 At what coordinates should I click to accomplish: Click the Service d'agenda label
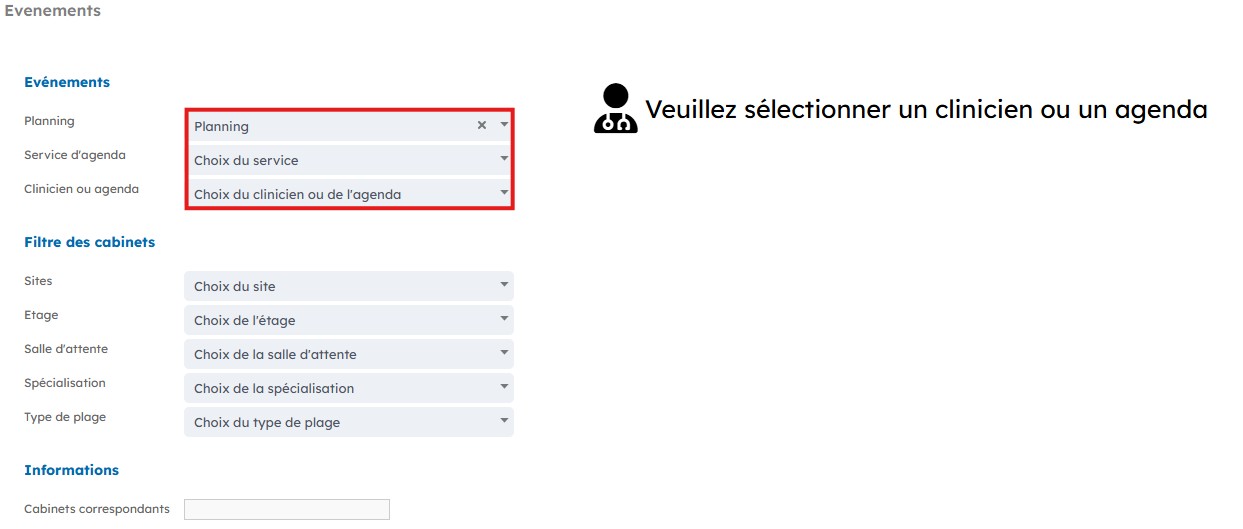coord(75,155)
